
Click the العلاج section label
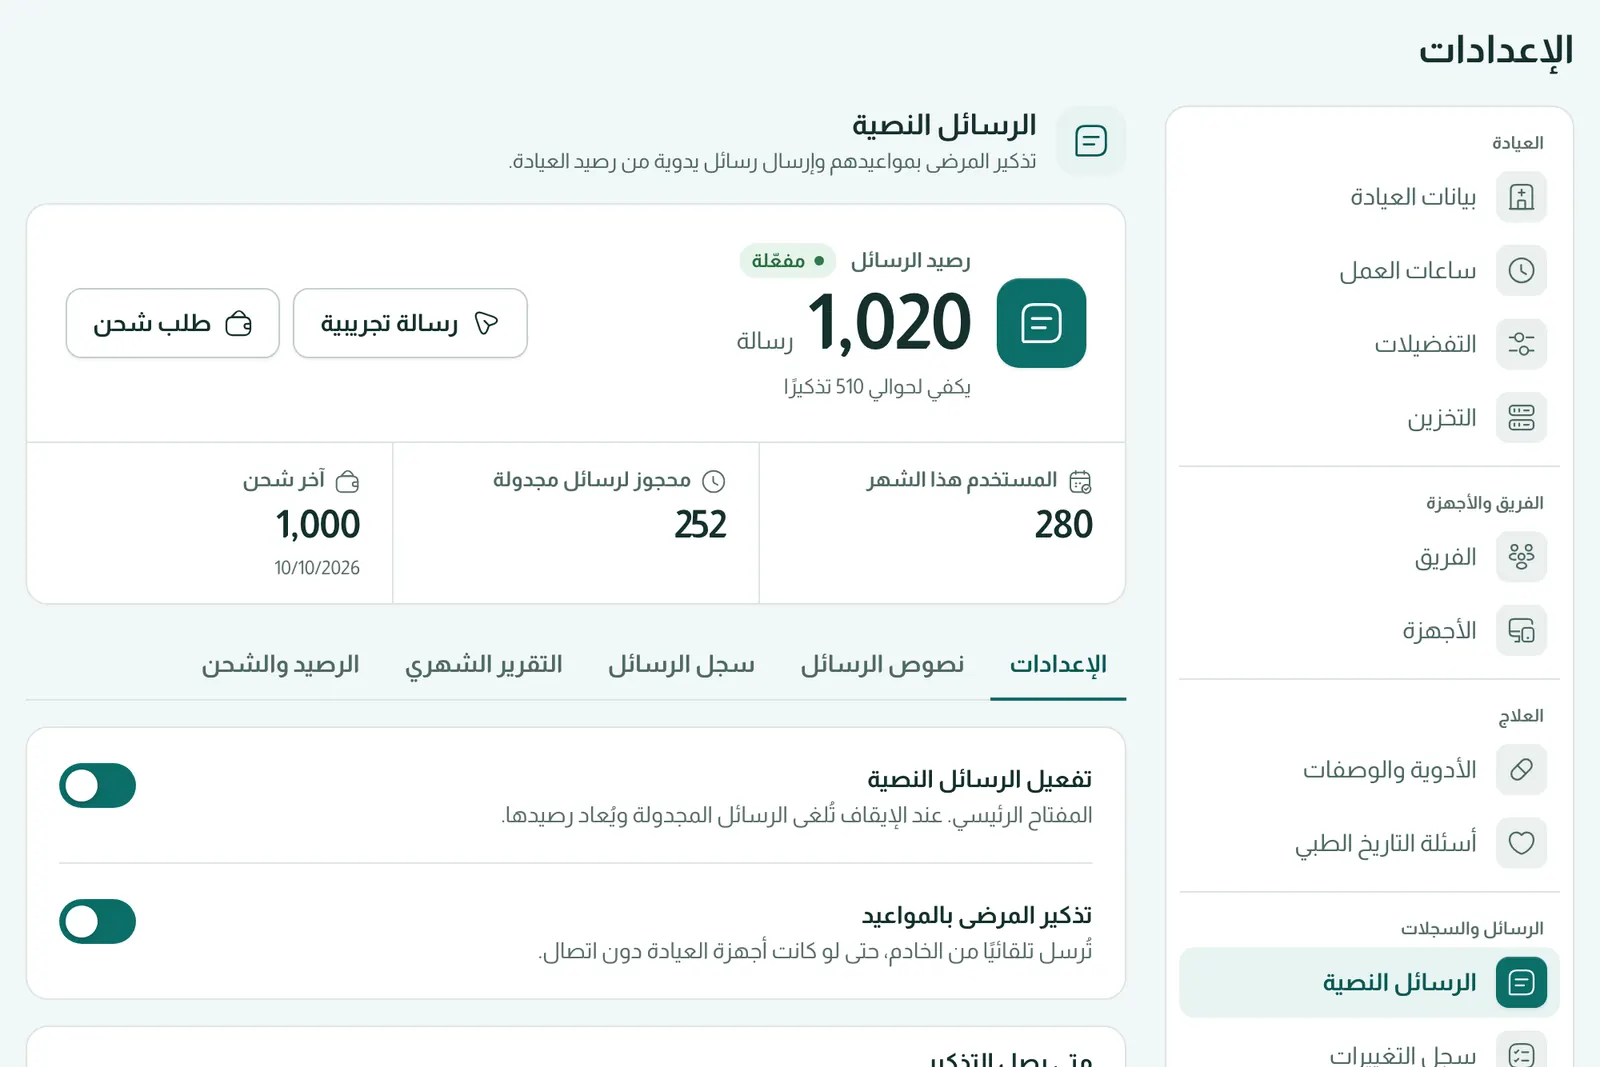pyautogui.click(x=1521, y=716)
